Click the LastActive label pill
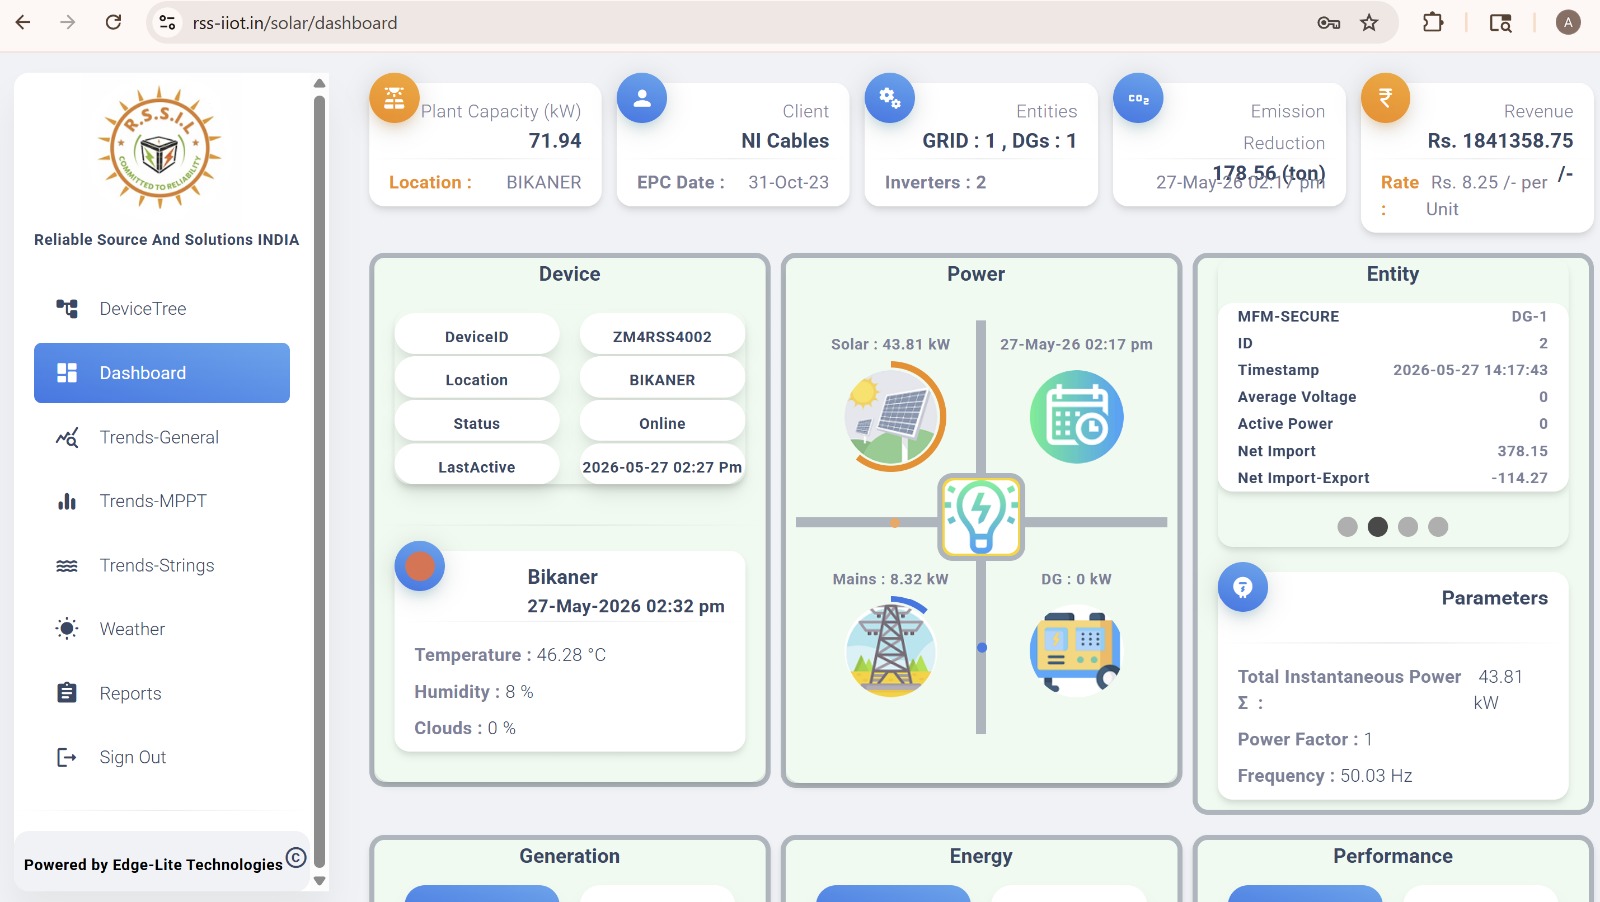The height and width of the screenshot is (902, 1600). (x=477, y=467)
